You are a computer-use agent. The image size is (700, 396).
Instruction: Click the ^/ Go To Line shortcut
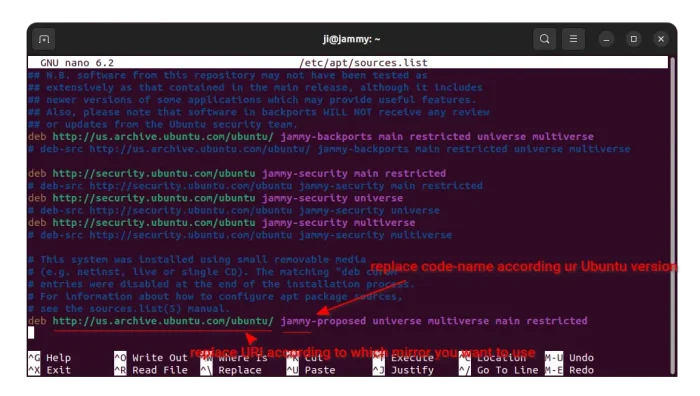coord(499,370)
